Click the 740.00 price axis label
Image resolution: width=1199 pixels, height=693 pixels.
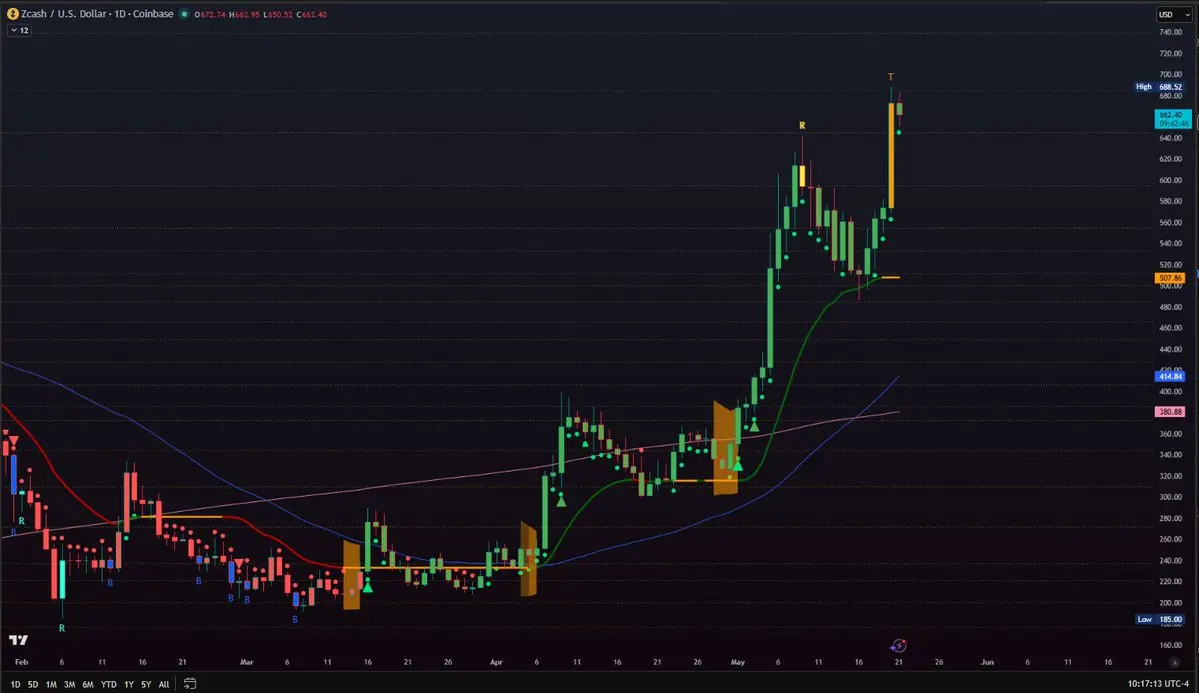[1170, 32]
